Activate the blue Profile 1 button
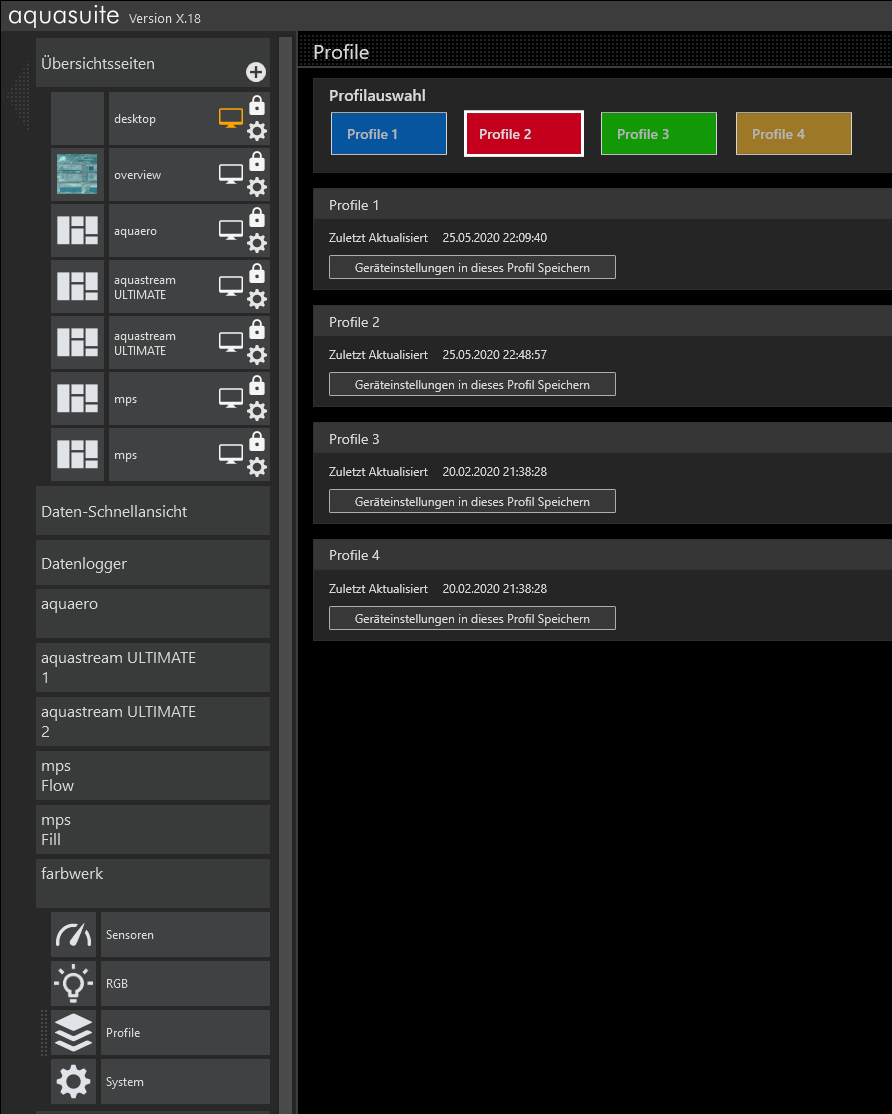The image size is (892, 1114). [388, 134]
